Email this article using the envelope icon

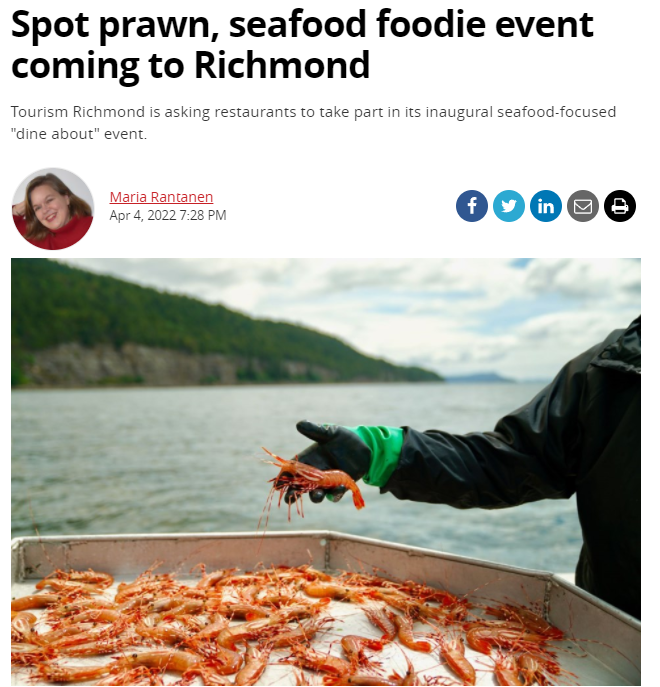(x=582, y=206)
